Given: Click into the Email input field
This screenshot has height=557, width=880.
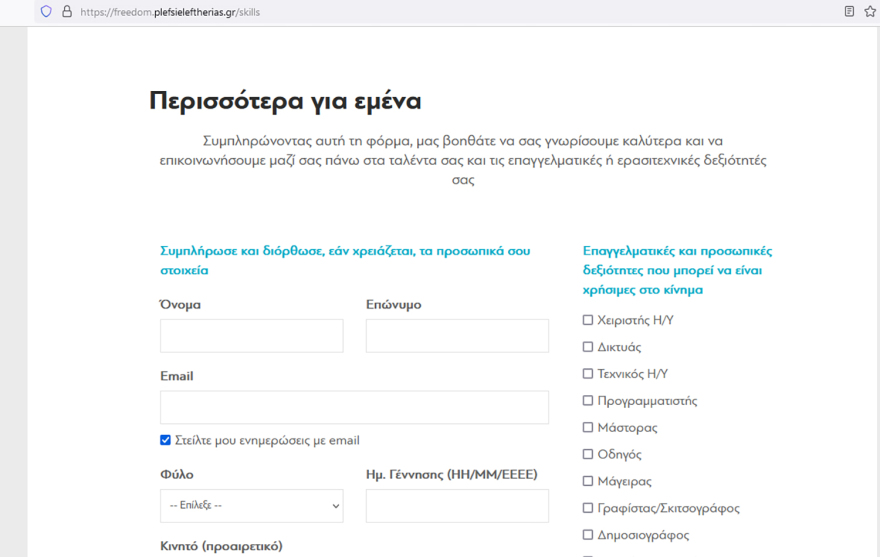Looking at the screenshot, I should (x=354, y=407).
